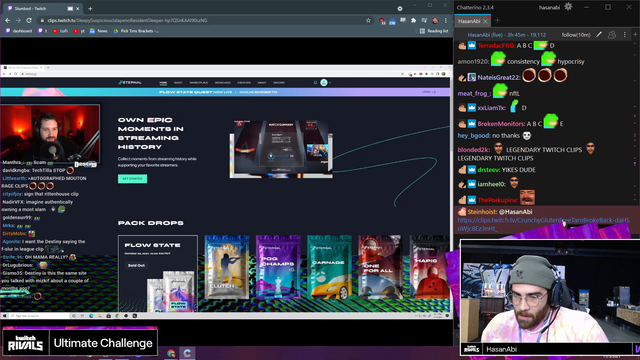Select the Slumlord - Twitch browser tab

(x=43, y=9)
